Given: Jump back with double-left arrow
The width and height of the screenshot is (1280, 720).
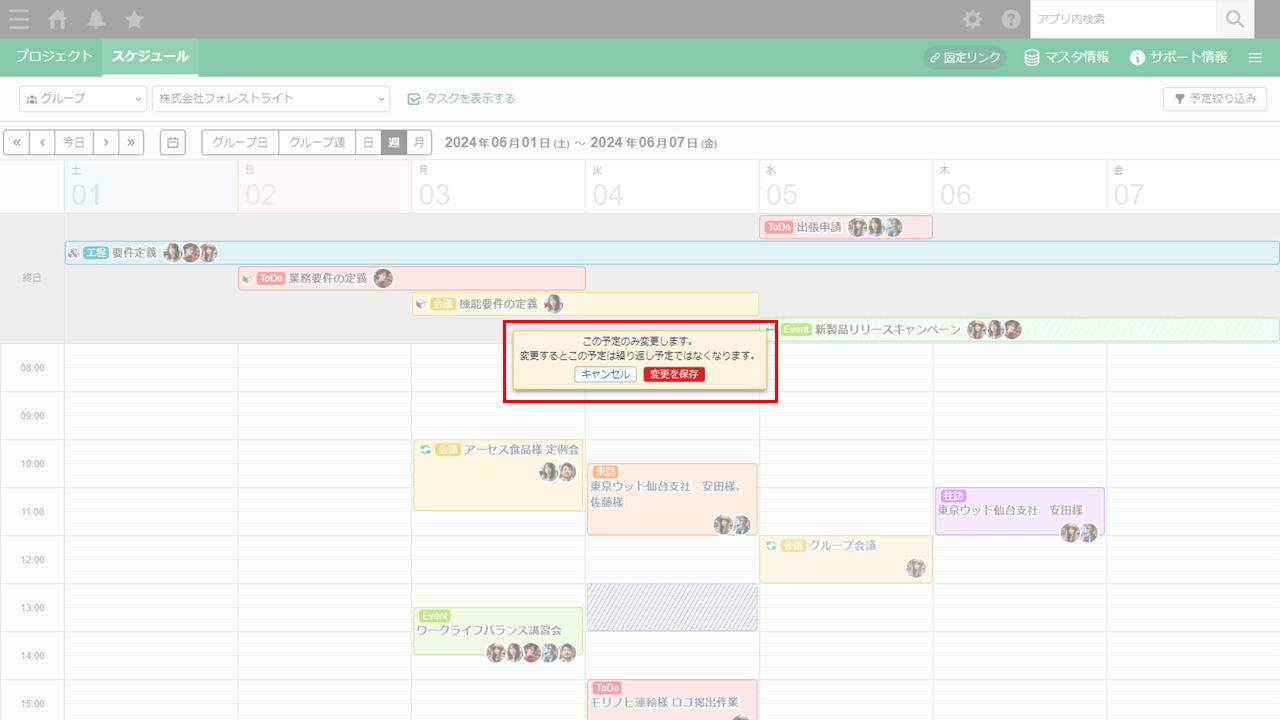Looking at the screenshot, I should coord(16,142).
